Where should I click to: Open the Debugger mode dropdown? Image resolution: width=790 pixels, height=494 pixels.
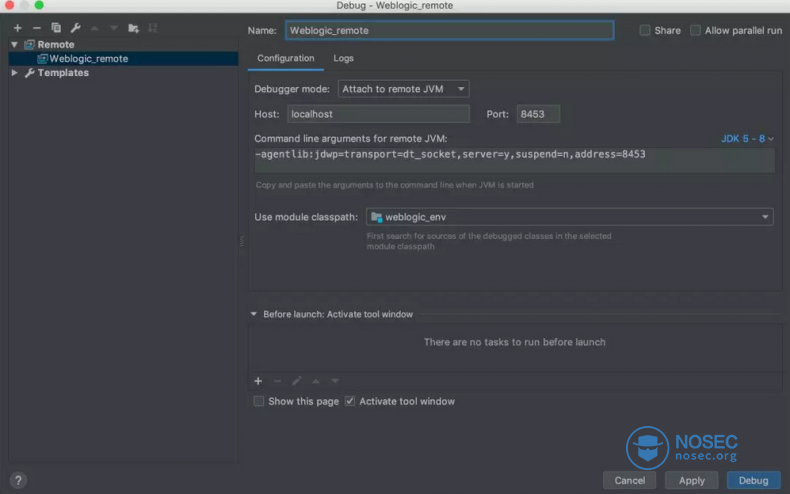click(403, 89)
